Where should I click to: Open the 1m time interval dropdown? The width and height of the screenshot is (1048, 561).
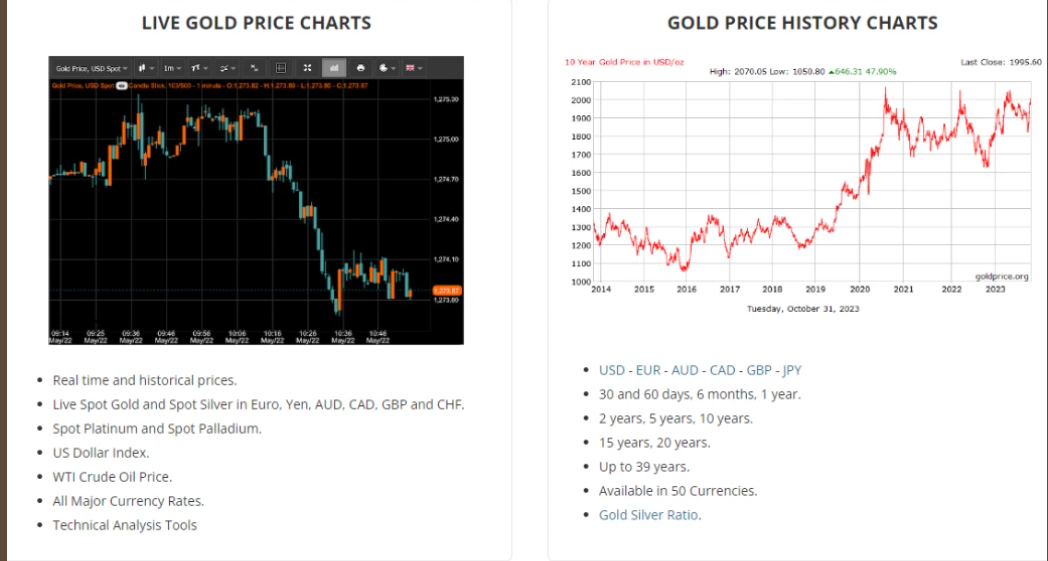pyautogui.click(x=172, y=68)
